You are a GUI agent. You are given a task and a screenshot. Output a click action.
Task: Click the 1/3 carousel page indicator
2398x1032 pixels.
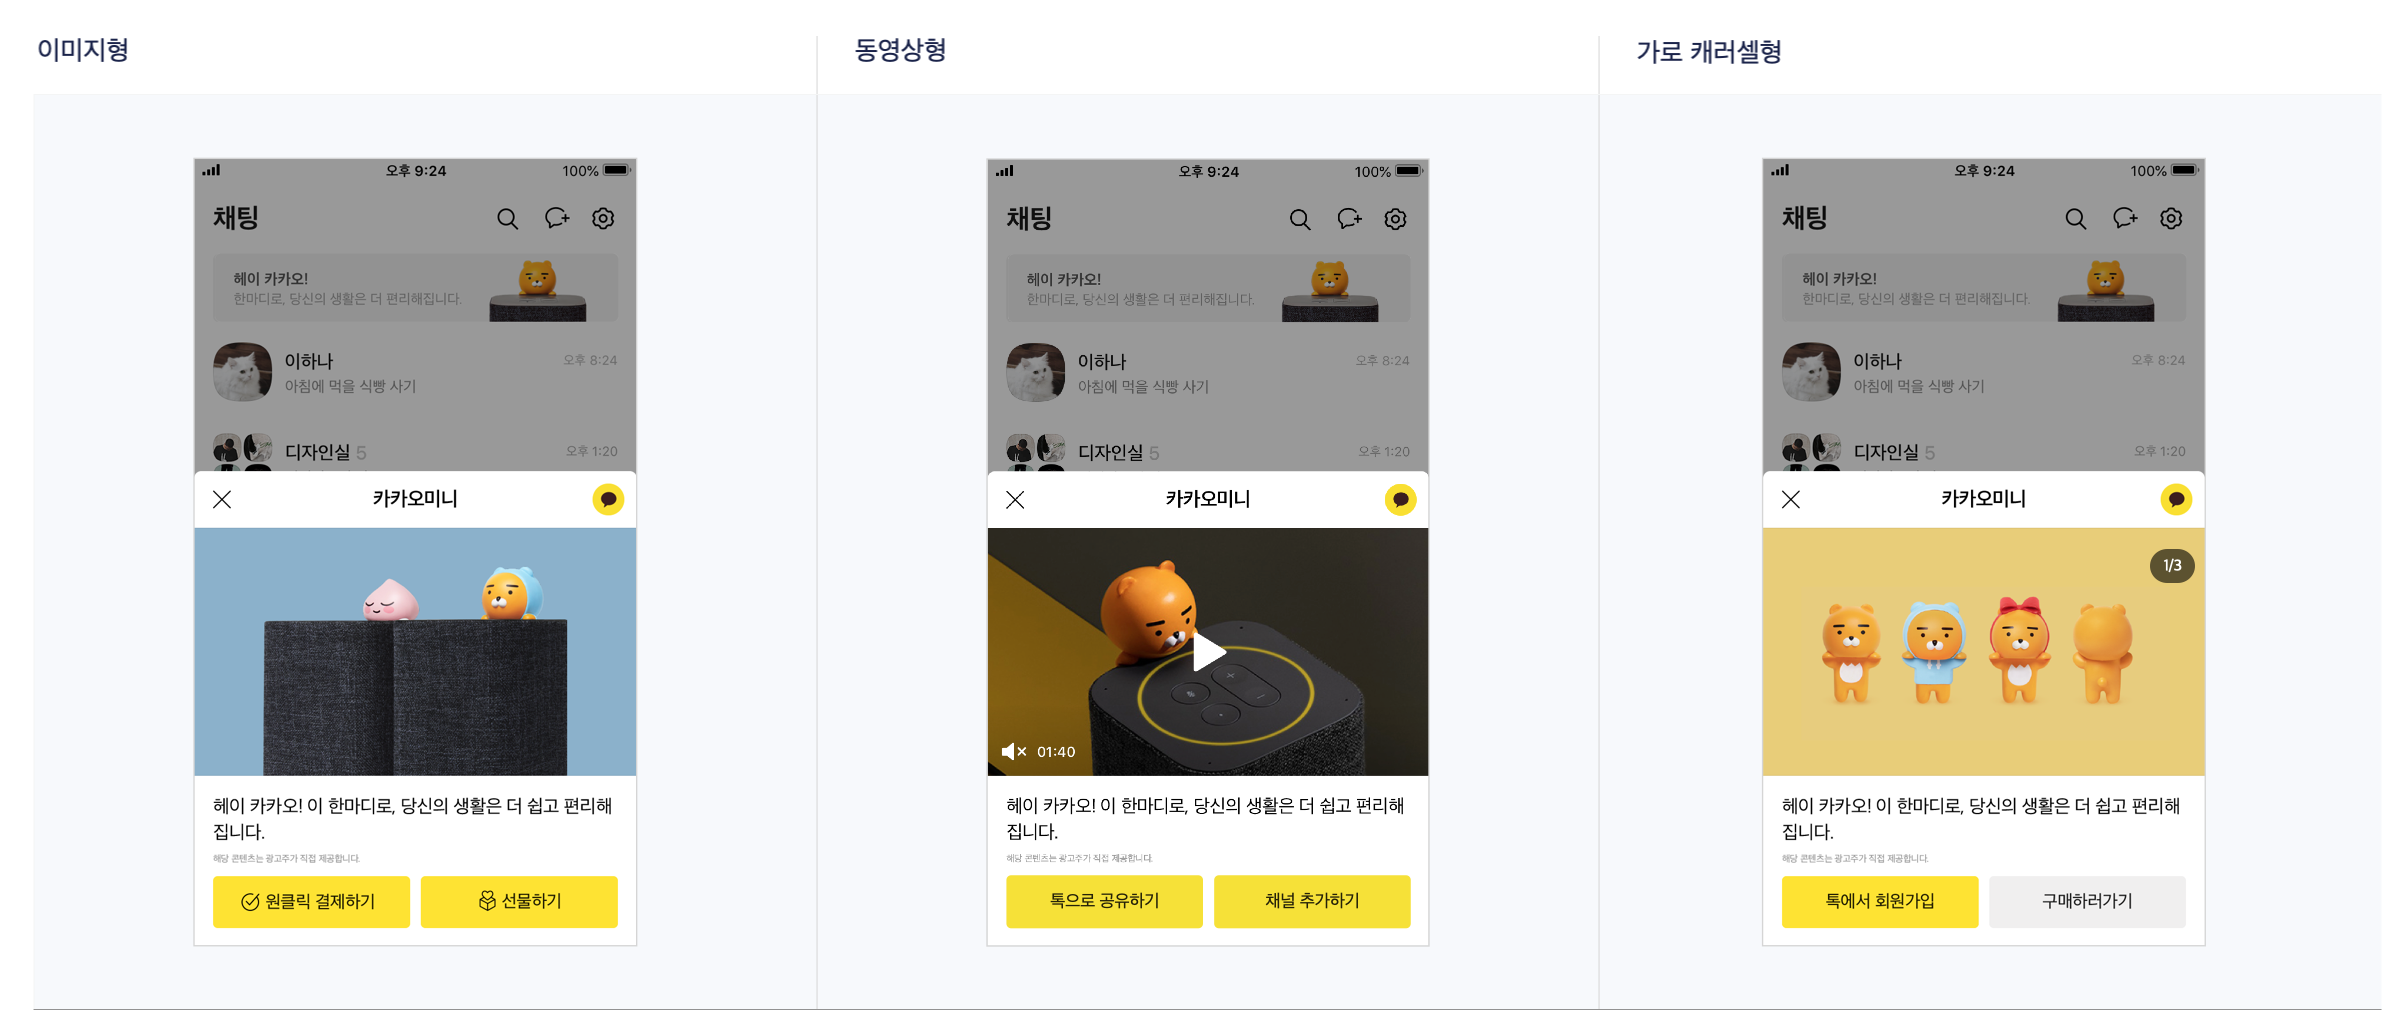[x=2172, y=566]
